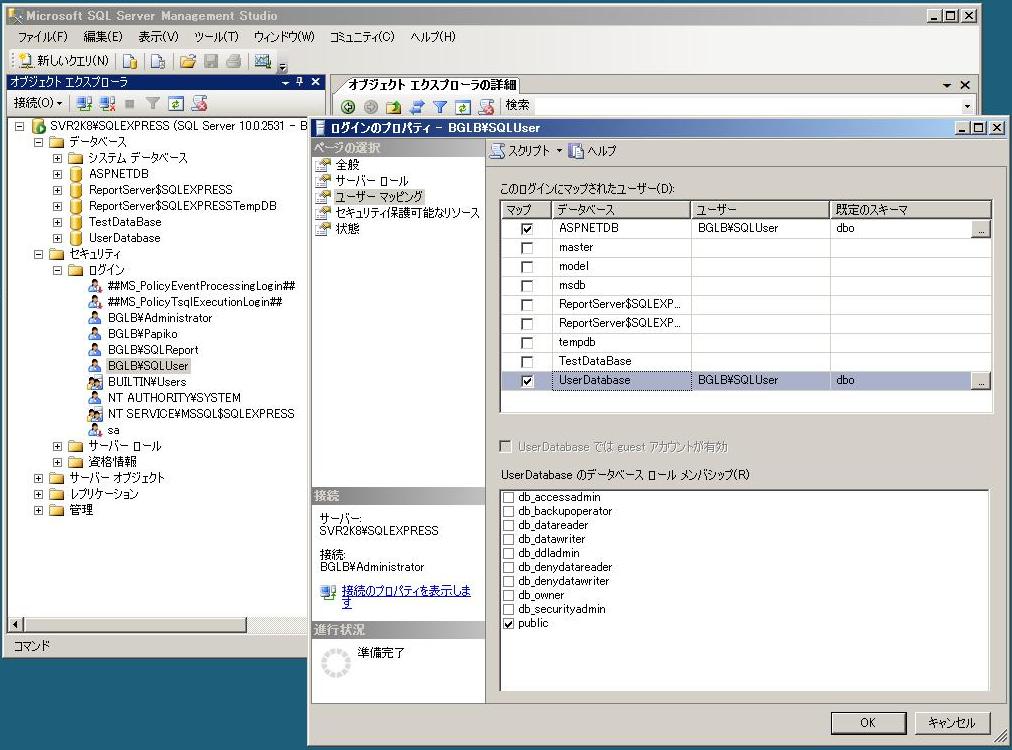Click the green Back arrow in details pane
The image size is (1012, 750).
[348, 106]
